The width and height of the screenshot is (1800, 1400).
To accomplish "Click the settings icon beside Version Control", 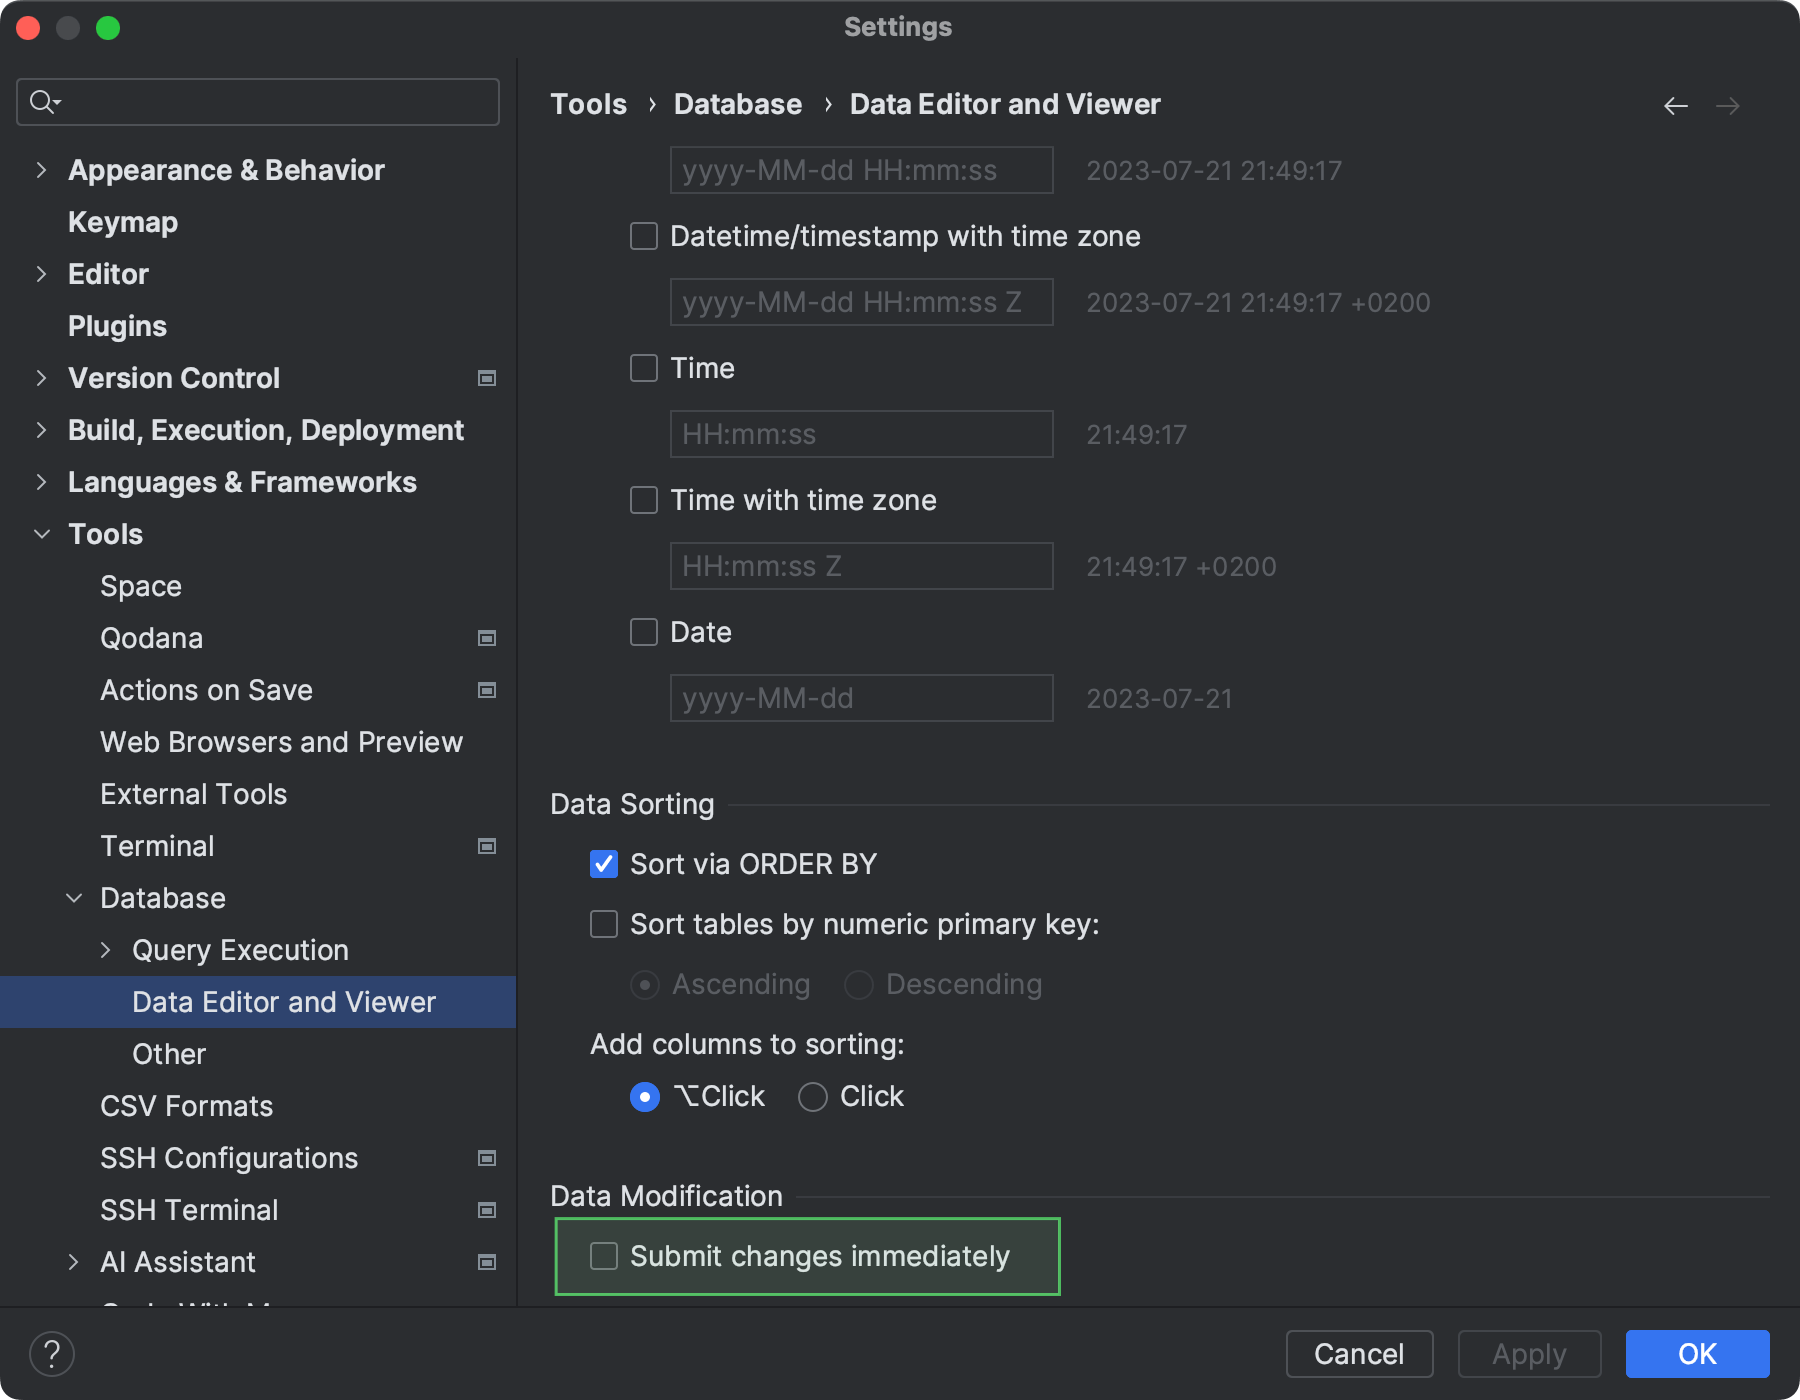I will [x=487, y=378].
